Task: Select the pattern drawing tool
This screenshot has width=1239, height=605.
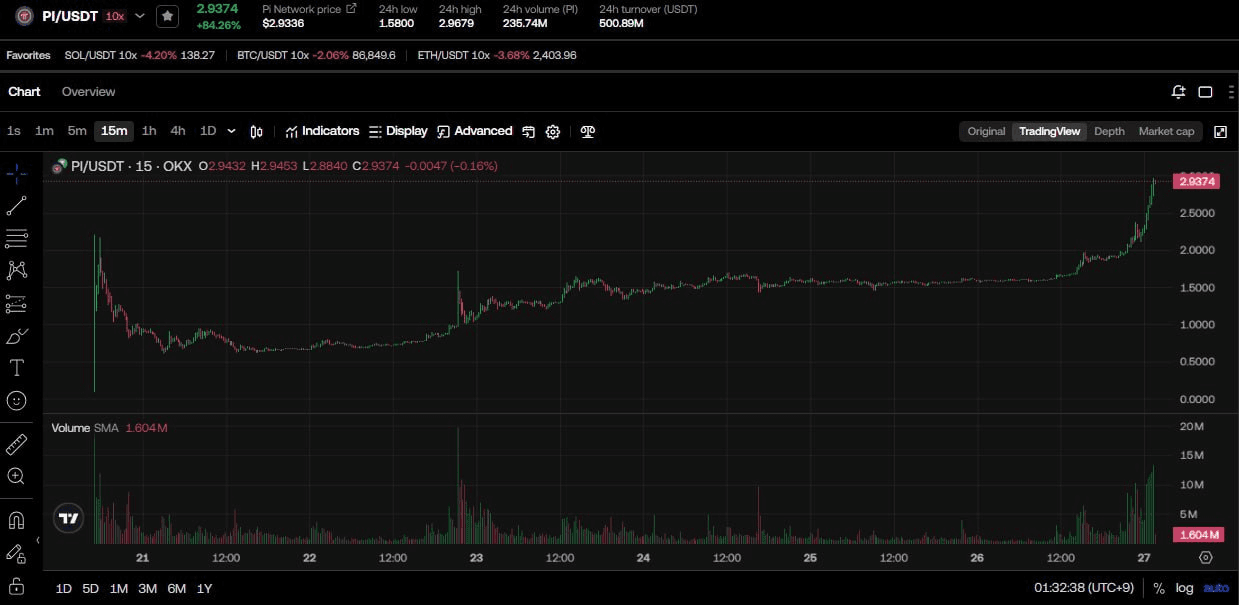Action: [16, 270]
